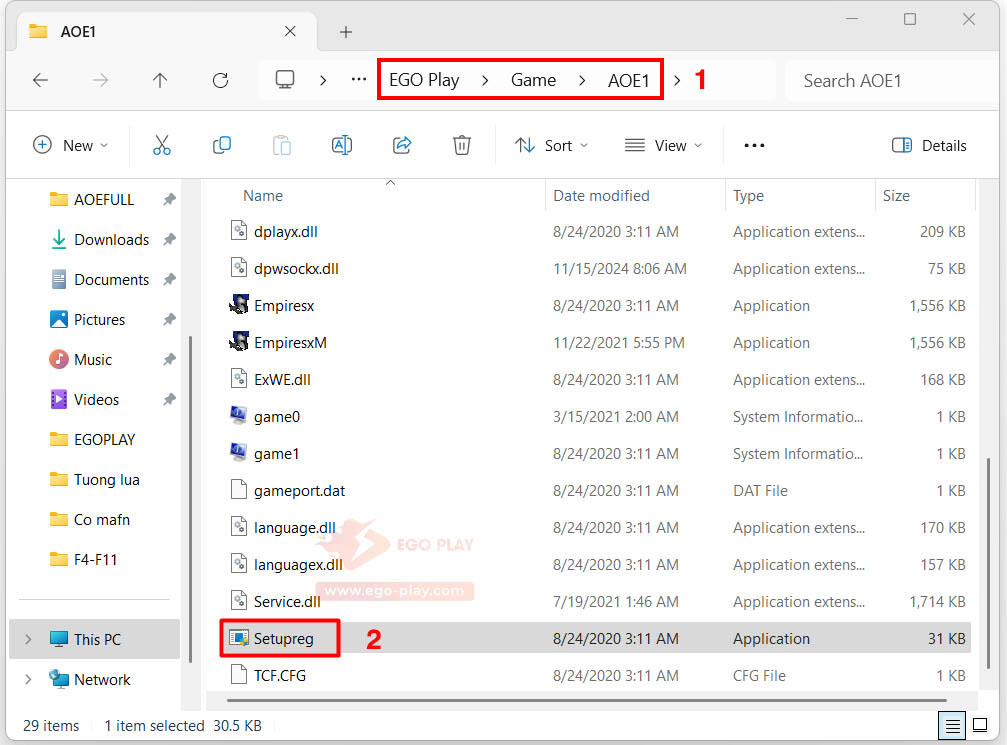Select the Setupreg application
This screenshot has height=745, width=1007.
click(x=283, y=639)
